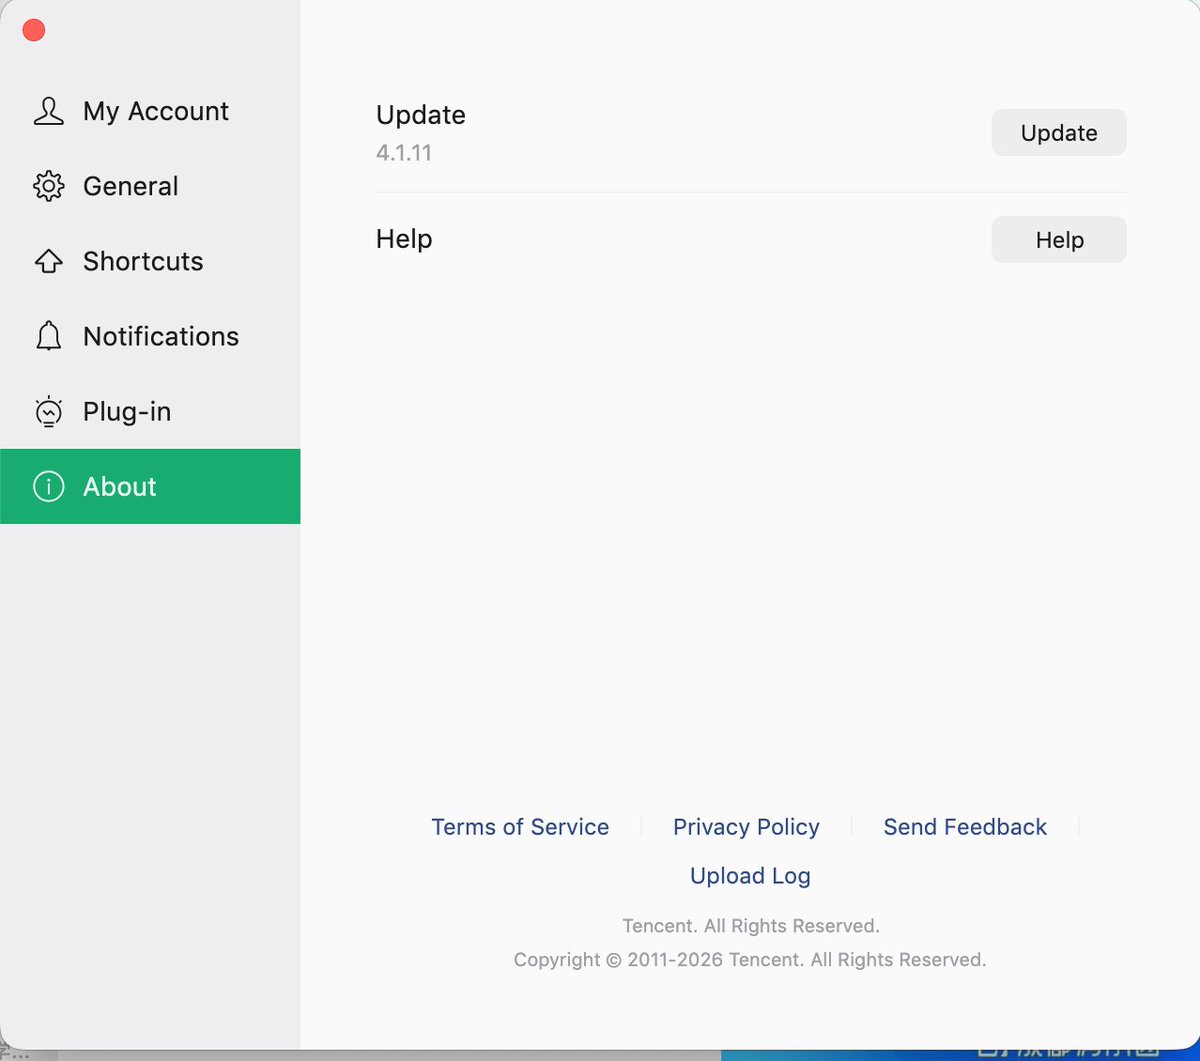The width and height of the screenshot is (1200, 1061).
Task: Click the Help button
Action: click(x=1059, y=240)
